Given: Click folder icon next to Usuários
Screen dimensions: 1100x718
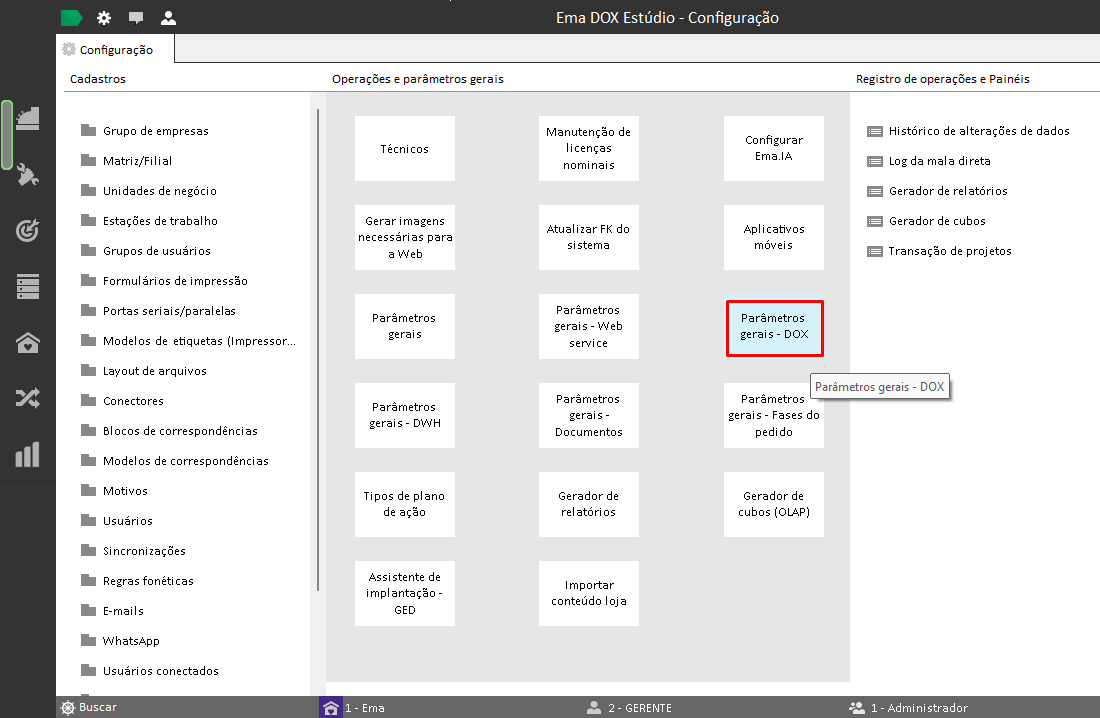Looking at the screenshot, I should 88,520.
